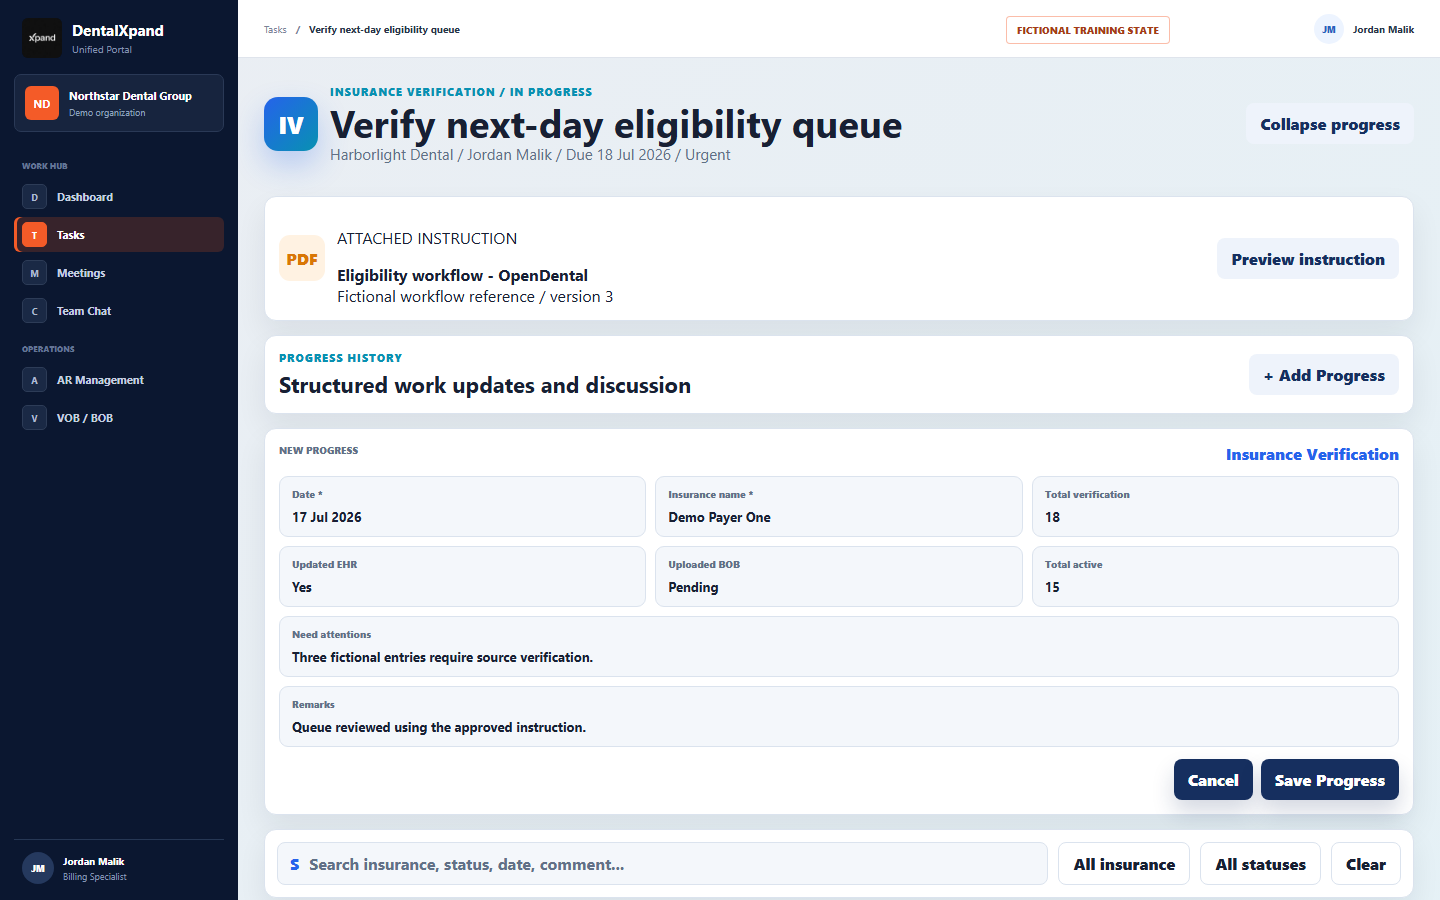The image size is (1440, 900).
Task: Click the JM avatar in sidebar footer
Action: coord(38,868)
